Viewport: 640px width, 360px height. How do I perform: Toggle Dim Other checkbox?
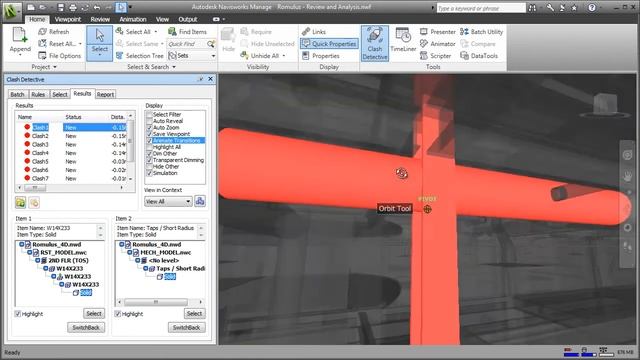tap(149, 154)
